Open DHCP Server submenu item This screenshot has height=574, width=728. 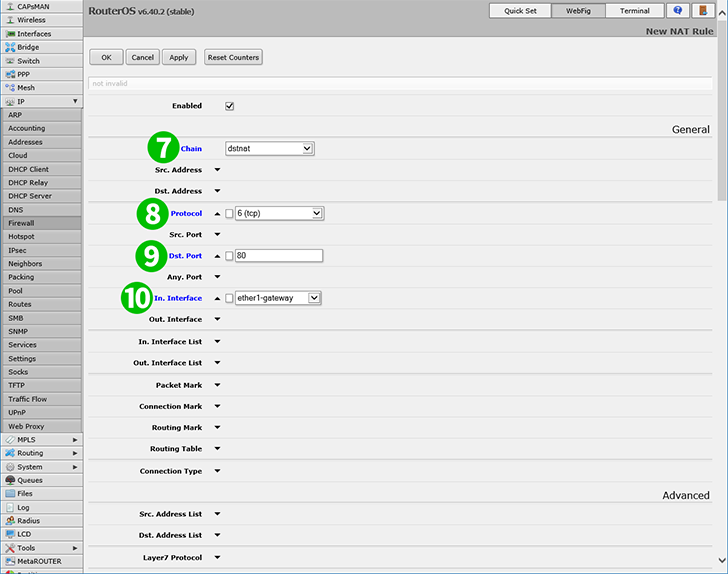[42, 196]
